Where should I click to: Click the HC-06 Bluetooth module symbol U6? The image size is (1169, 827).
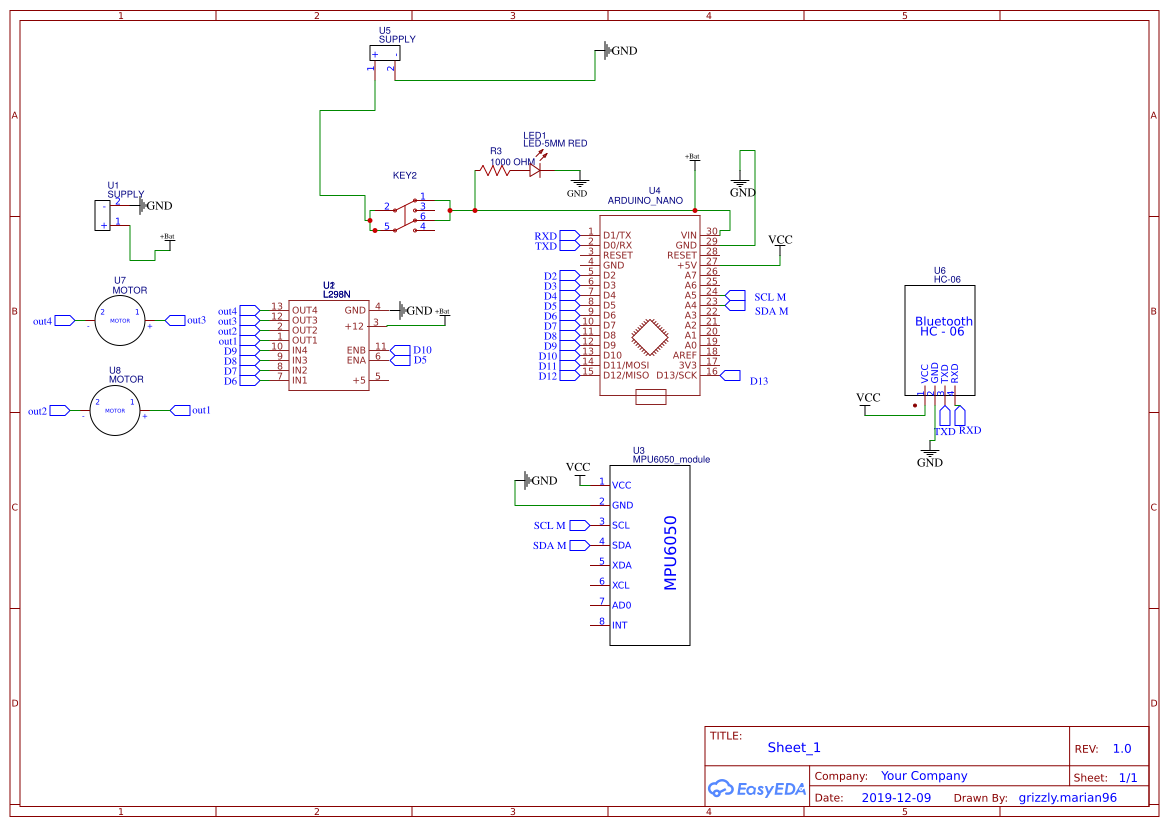click(x=941, y=330)
